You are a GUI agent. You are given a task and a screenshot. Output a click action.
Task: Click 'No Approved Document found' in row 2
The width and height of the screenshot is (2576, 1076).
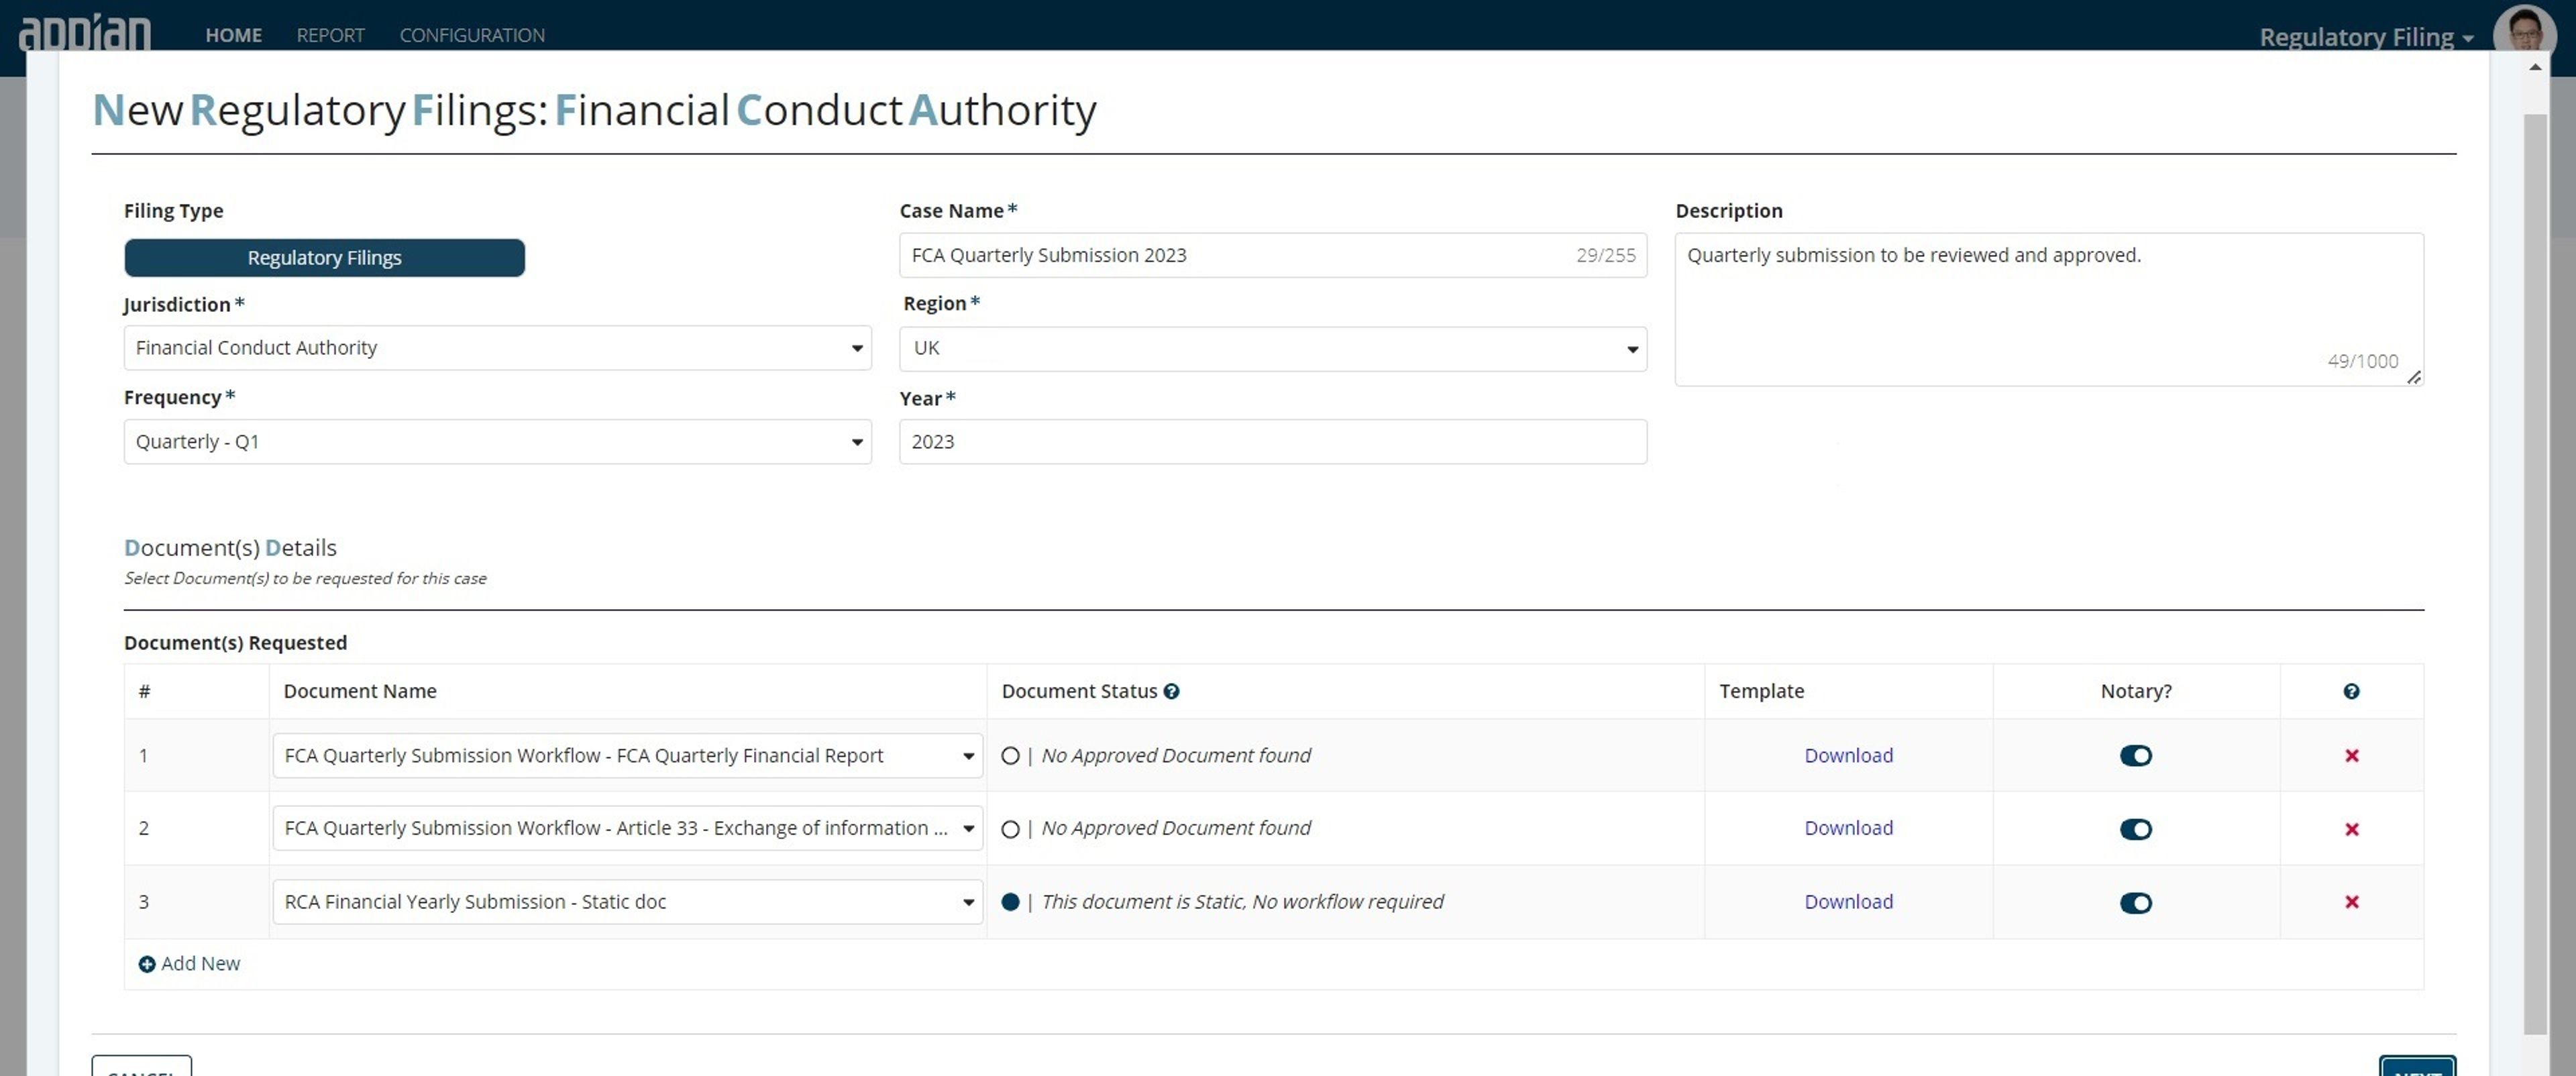point(1176,828)
